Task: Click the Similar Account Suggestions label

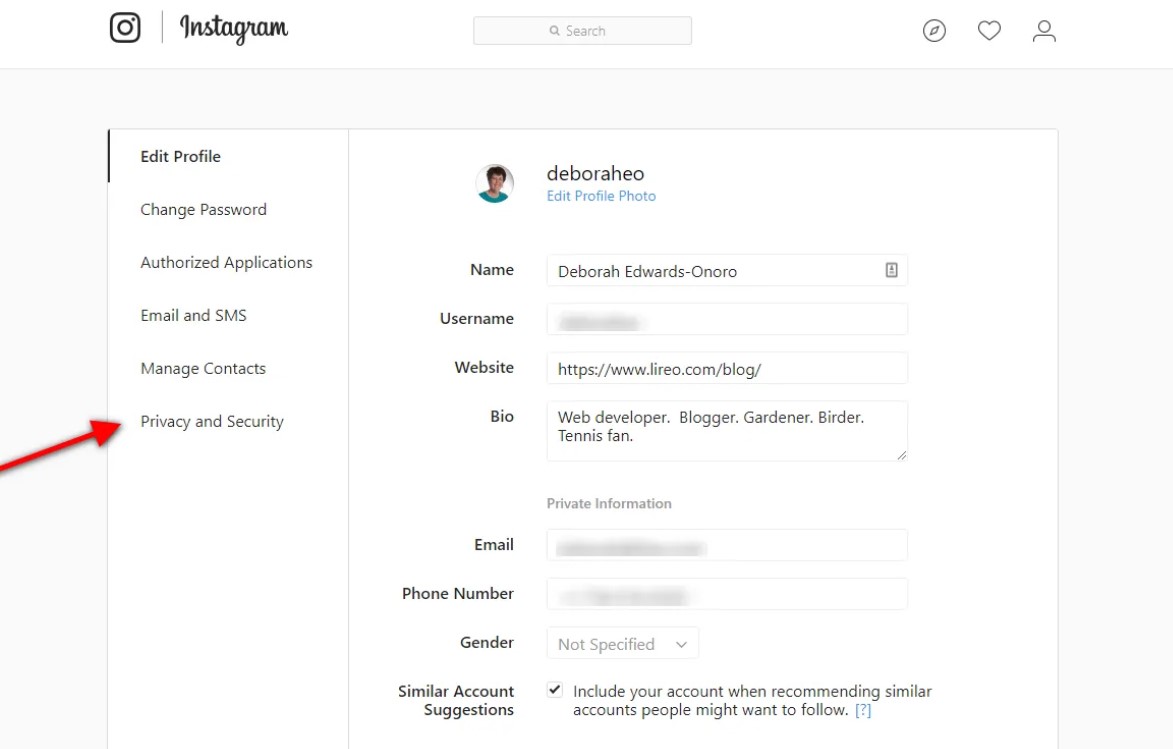Action: 456,700
